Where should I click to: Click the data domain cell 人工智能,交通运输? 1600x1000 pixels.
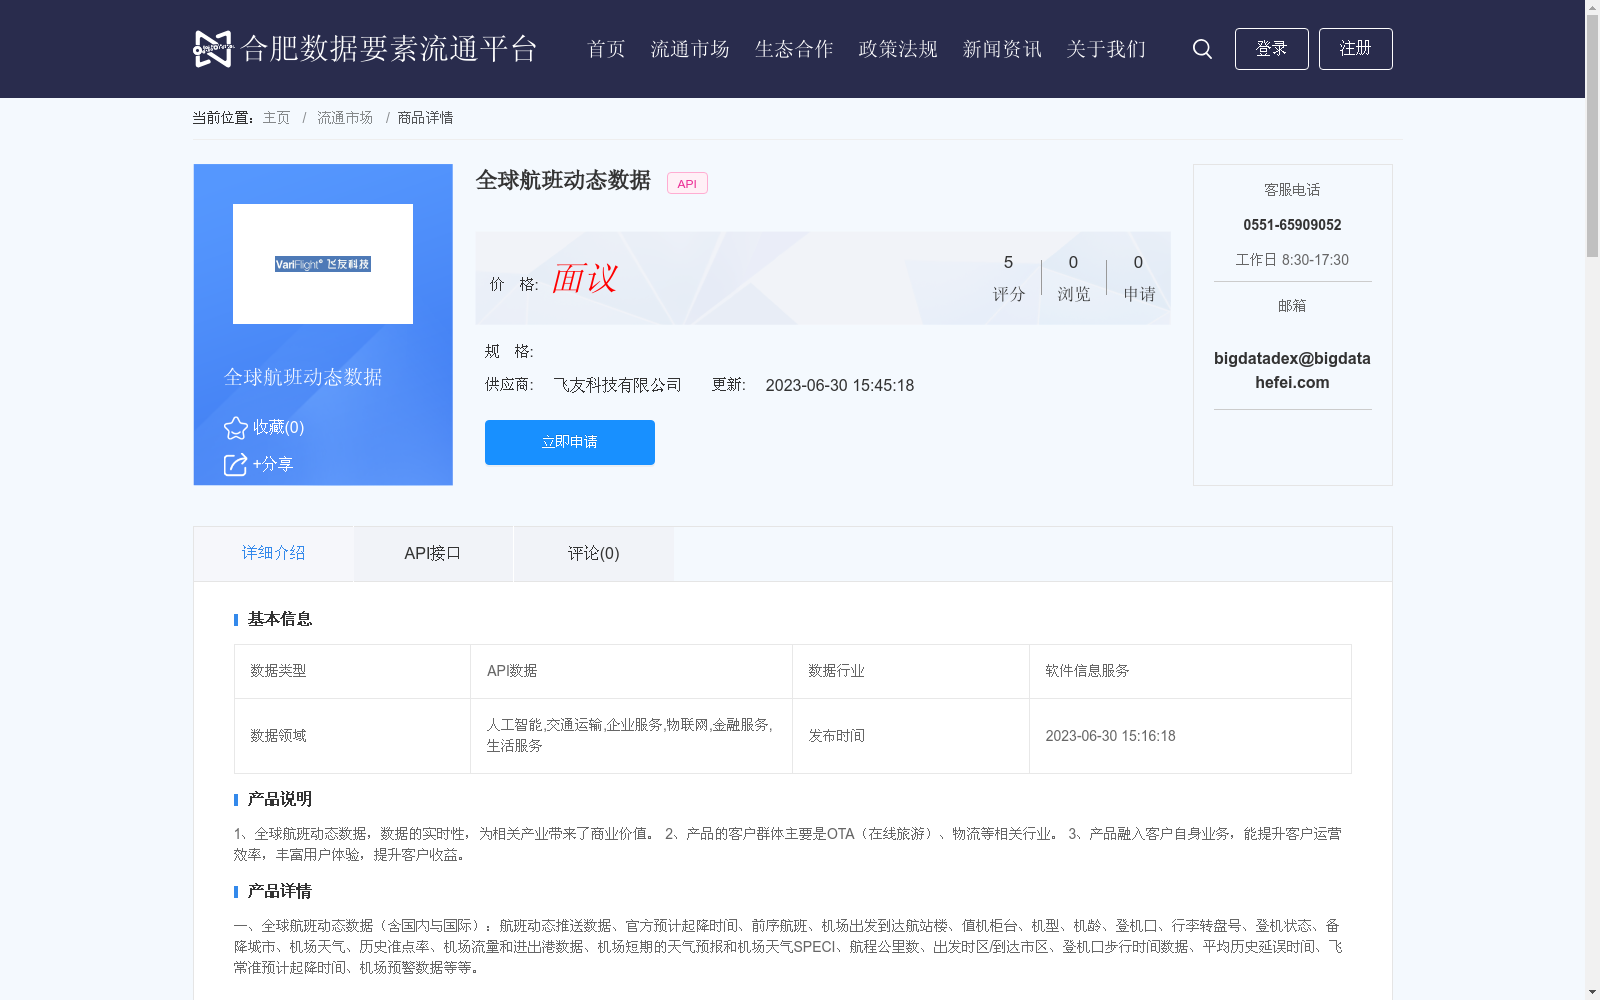[631, 736]
